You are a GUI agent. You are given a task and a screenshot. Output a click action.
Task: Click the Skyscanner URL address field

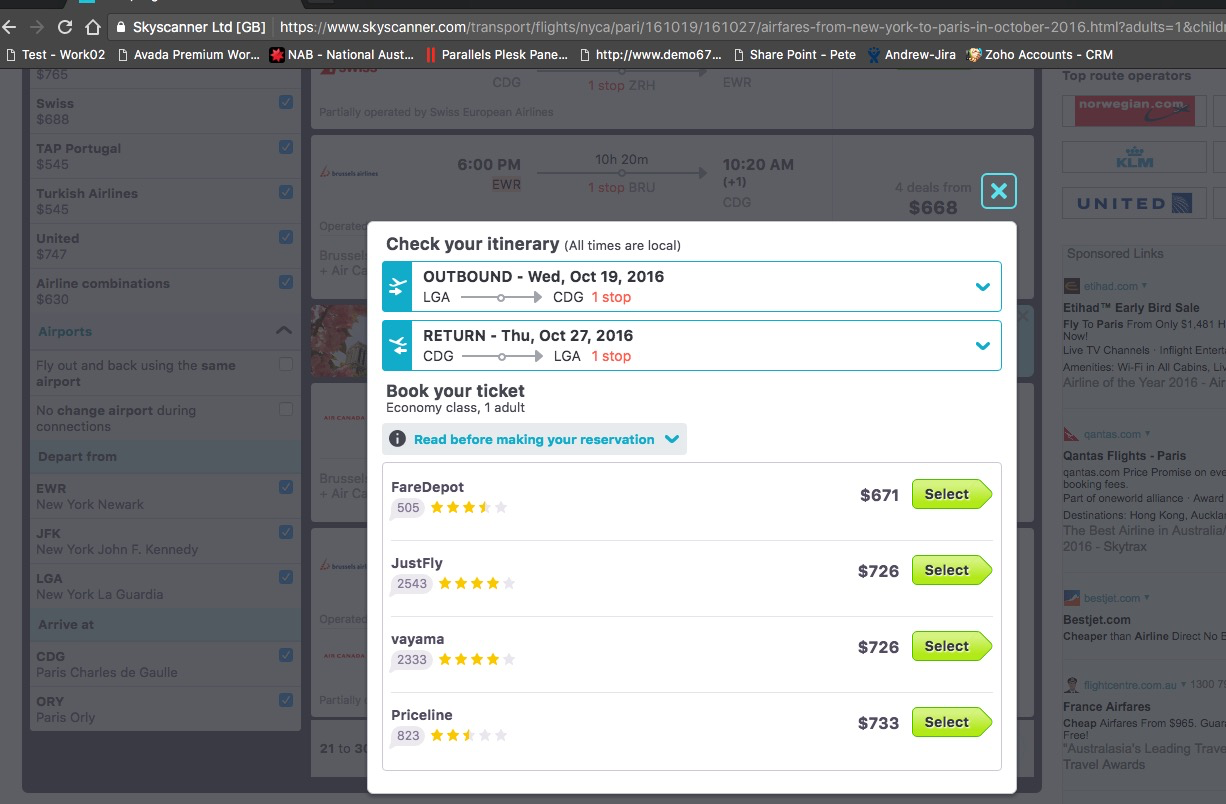click(x=750, y=27)
